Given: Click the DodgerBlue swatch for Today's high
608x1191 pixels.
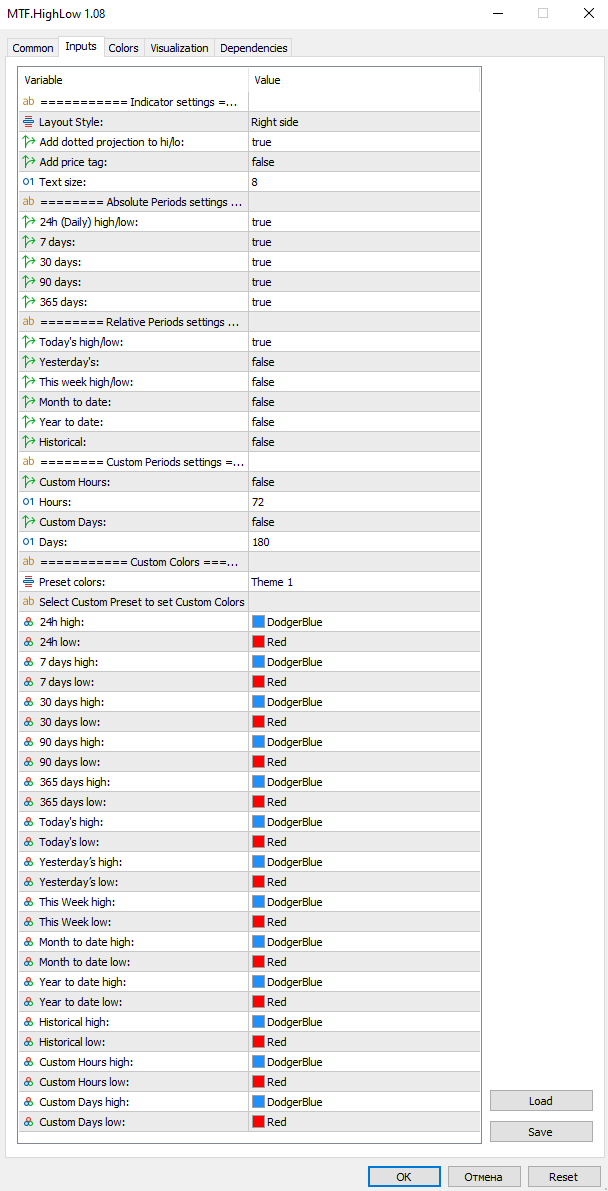Looking at the screenshot, I should point(258,822).
